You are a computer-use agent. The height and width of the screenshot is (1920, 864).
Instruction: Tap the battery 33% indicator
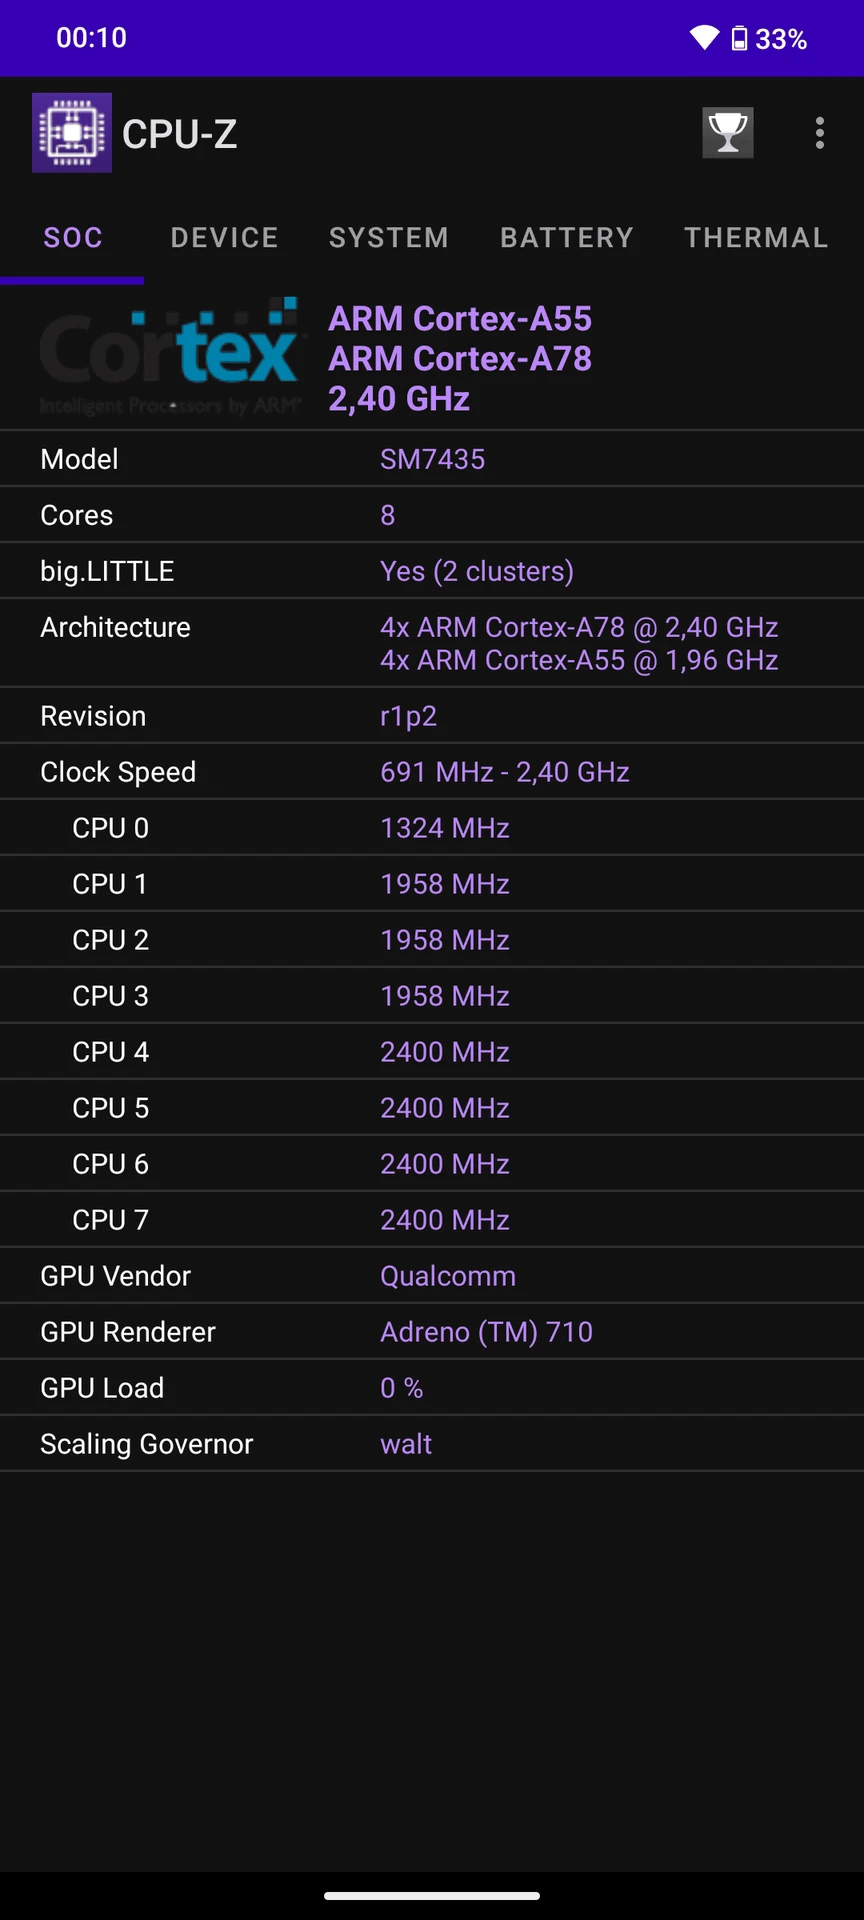point(769,39)
